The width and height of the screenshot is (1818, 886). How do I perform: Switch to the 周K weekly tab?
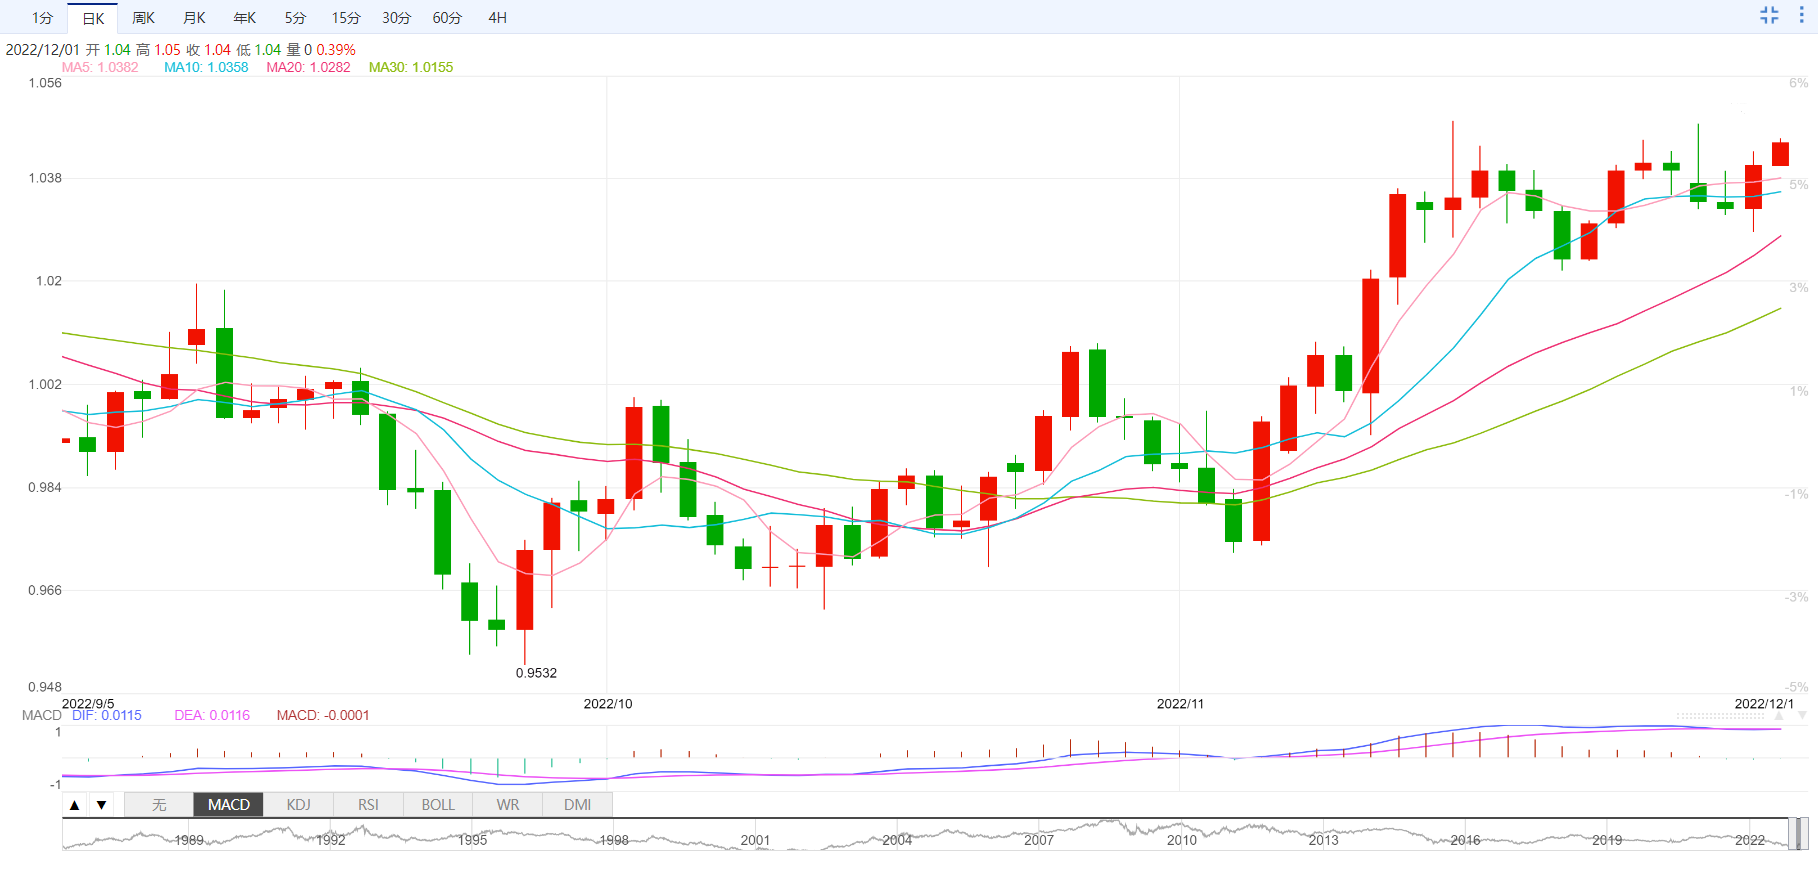tap(144, 18)
